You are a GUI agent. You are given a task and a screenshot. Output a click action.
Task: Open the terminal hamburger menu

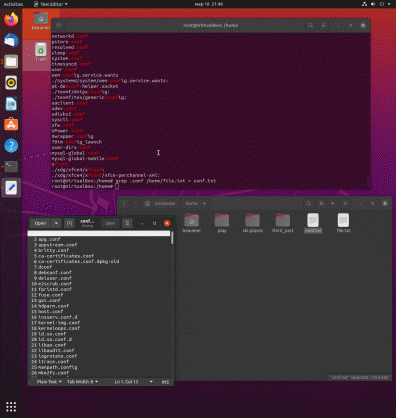click(323, 25)
